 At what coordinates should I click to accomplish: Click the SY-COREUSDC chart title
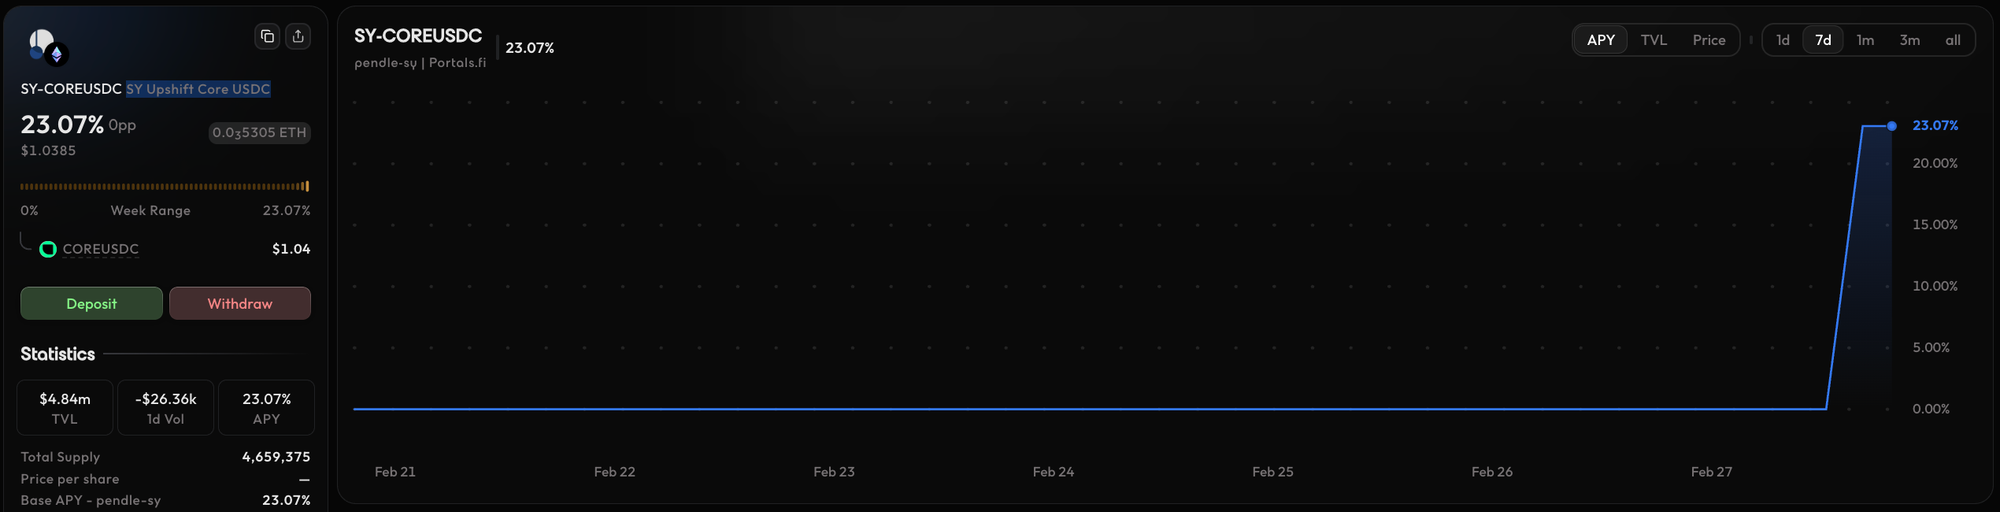418,36
